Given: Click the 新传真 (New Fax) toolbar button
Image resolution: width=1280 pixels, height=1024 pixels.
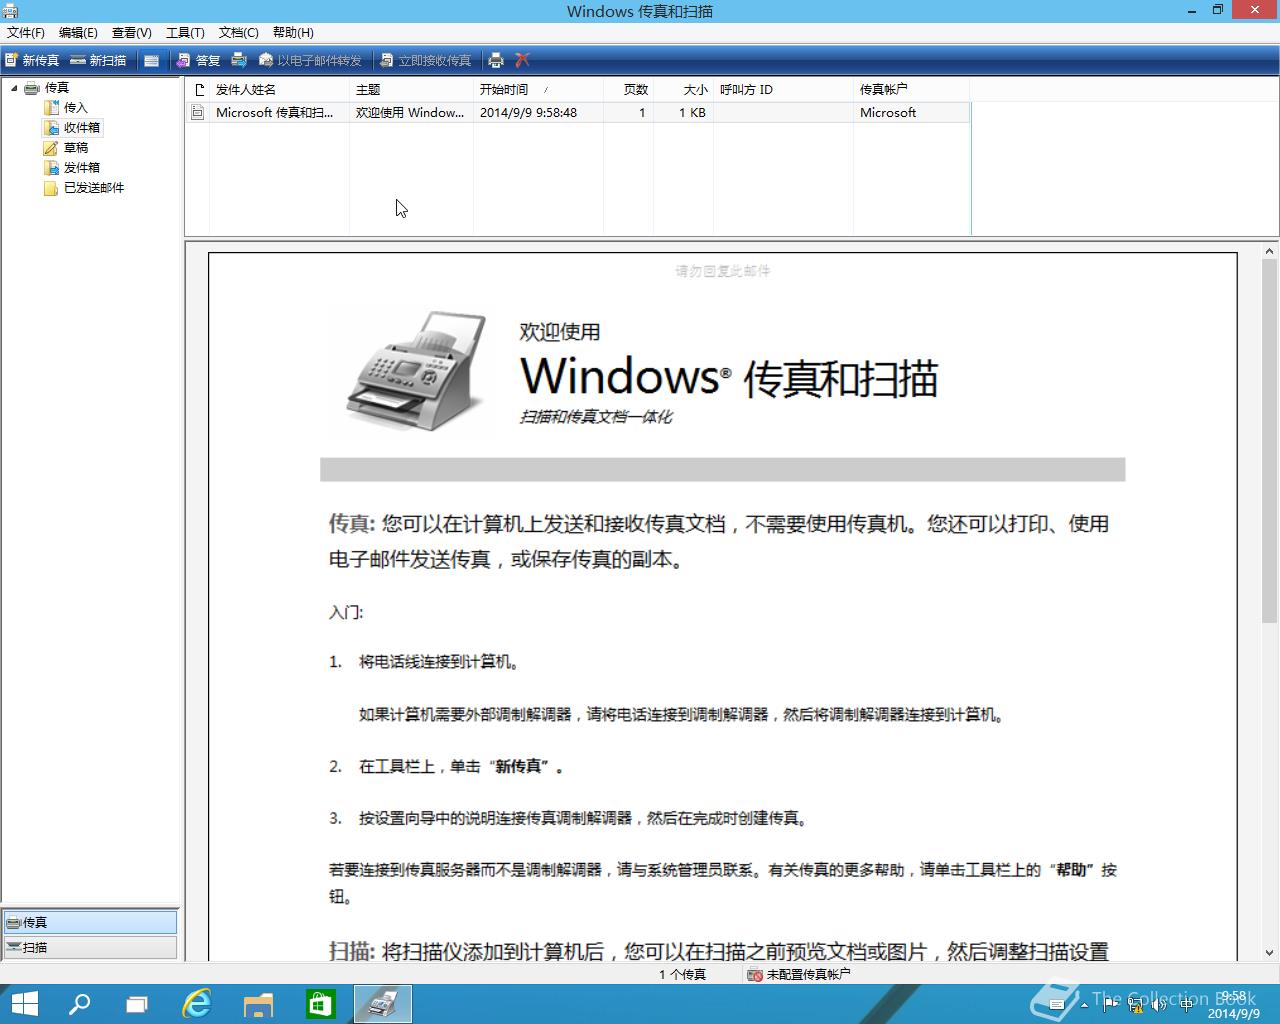Looking at the screenshot, I should (32, 60).
